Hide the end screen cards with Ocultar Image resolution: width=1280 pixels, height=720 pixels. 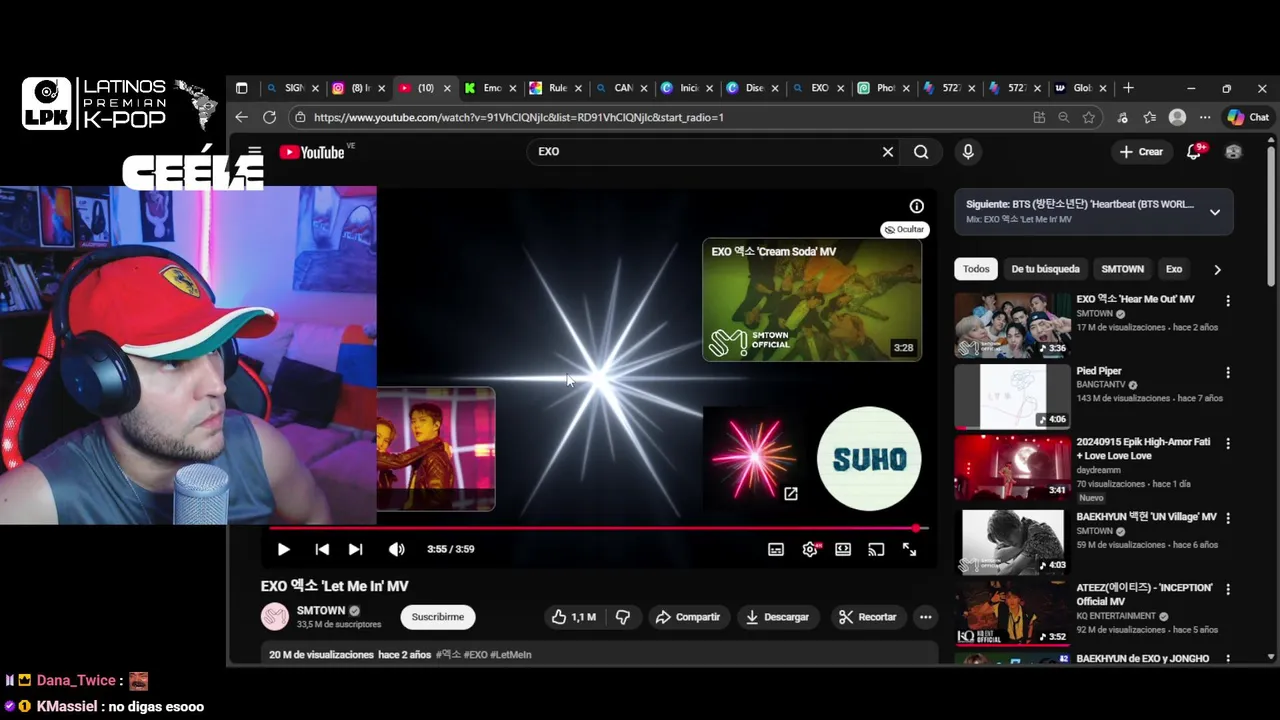pyautogui.click(x=905, y=229)
